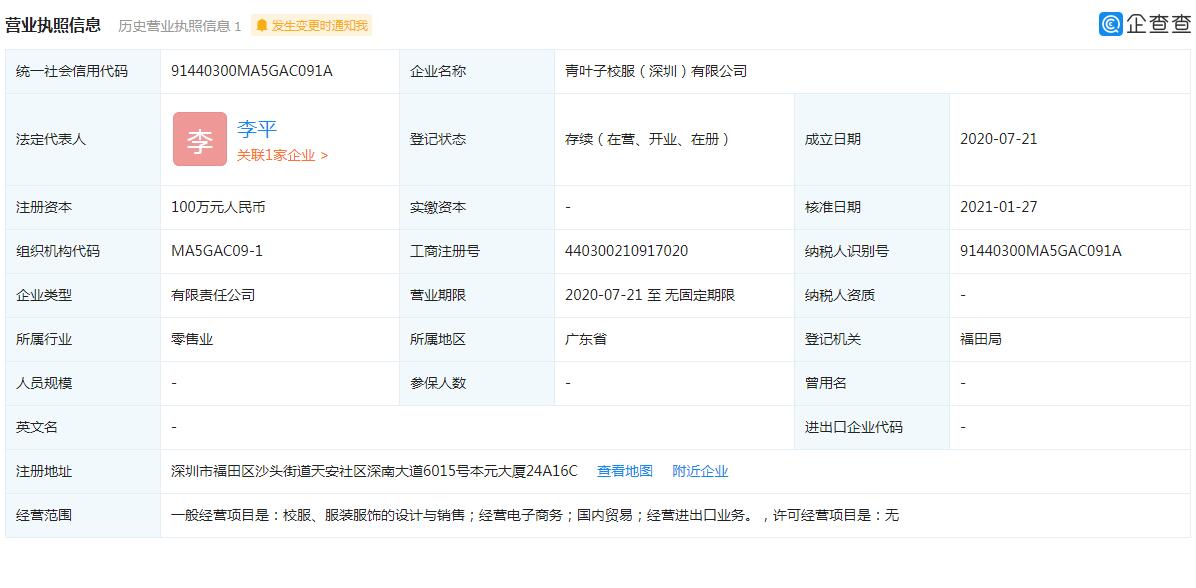Click the 企业类型 label
This screenshot has width=1196, height=588.
pyautogui.click(x=43, y=295)
